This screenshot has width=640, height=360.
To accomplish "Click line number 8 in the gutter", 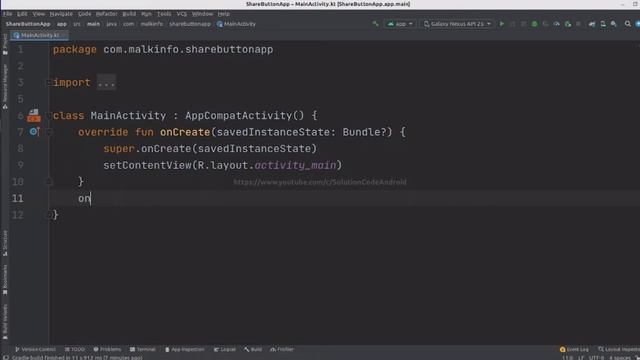I will (x=20, y=149).
